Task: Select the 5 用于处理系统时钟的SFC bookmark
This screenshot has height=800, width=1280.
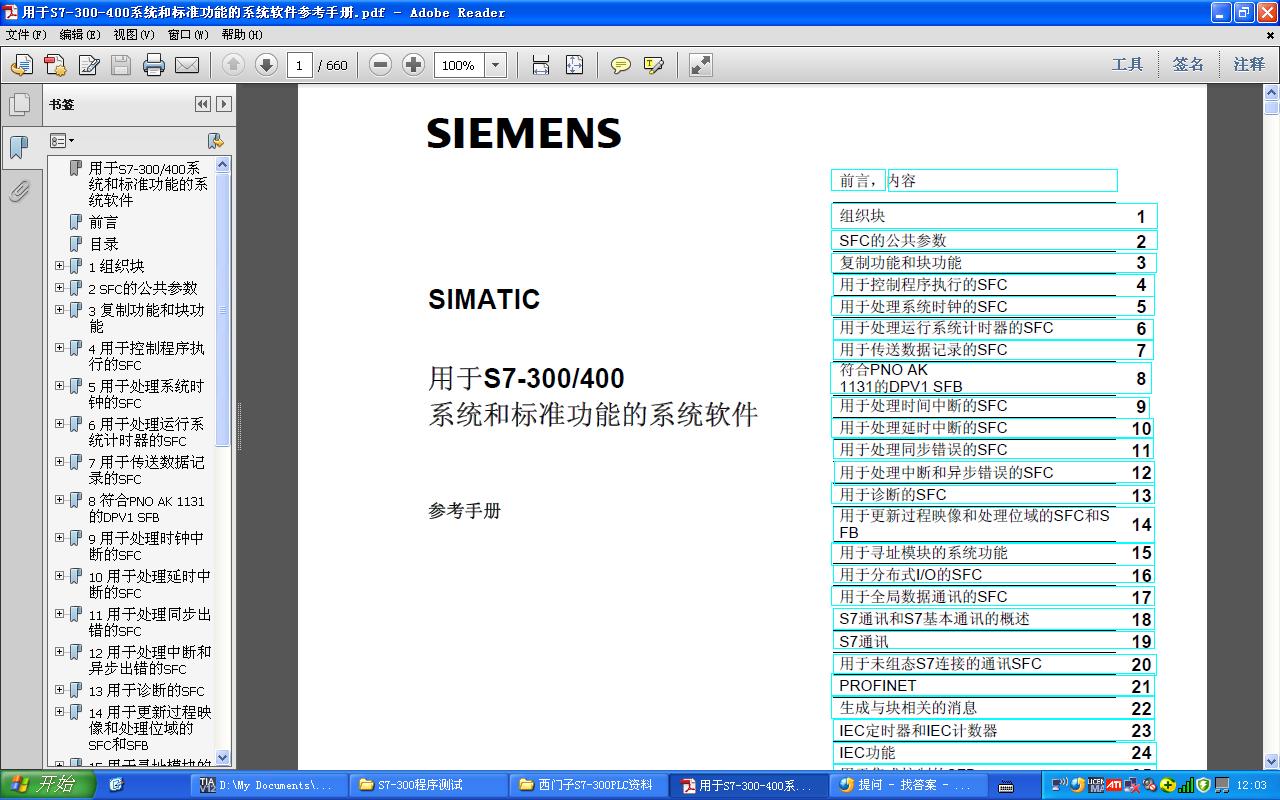Action: pyautogui.click(x=146, y=394)
